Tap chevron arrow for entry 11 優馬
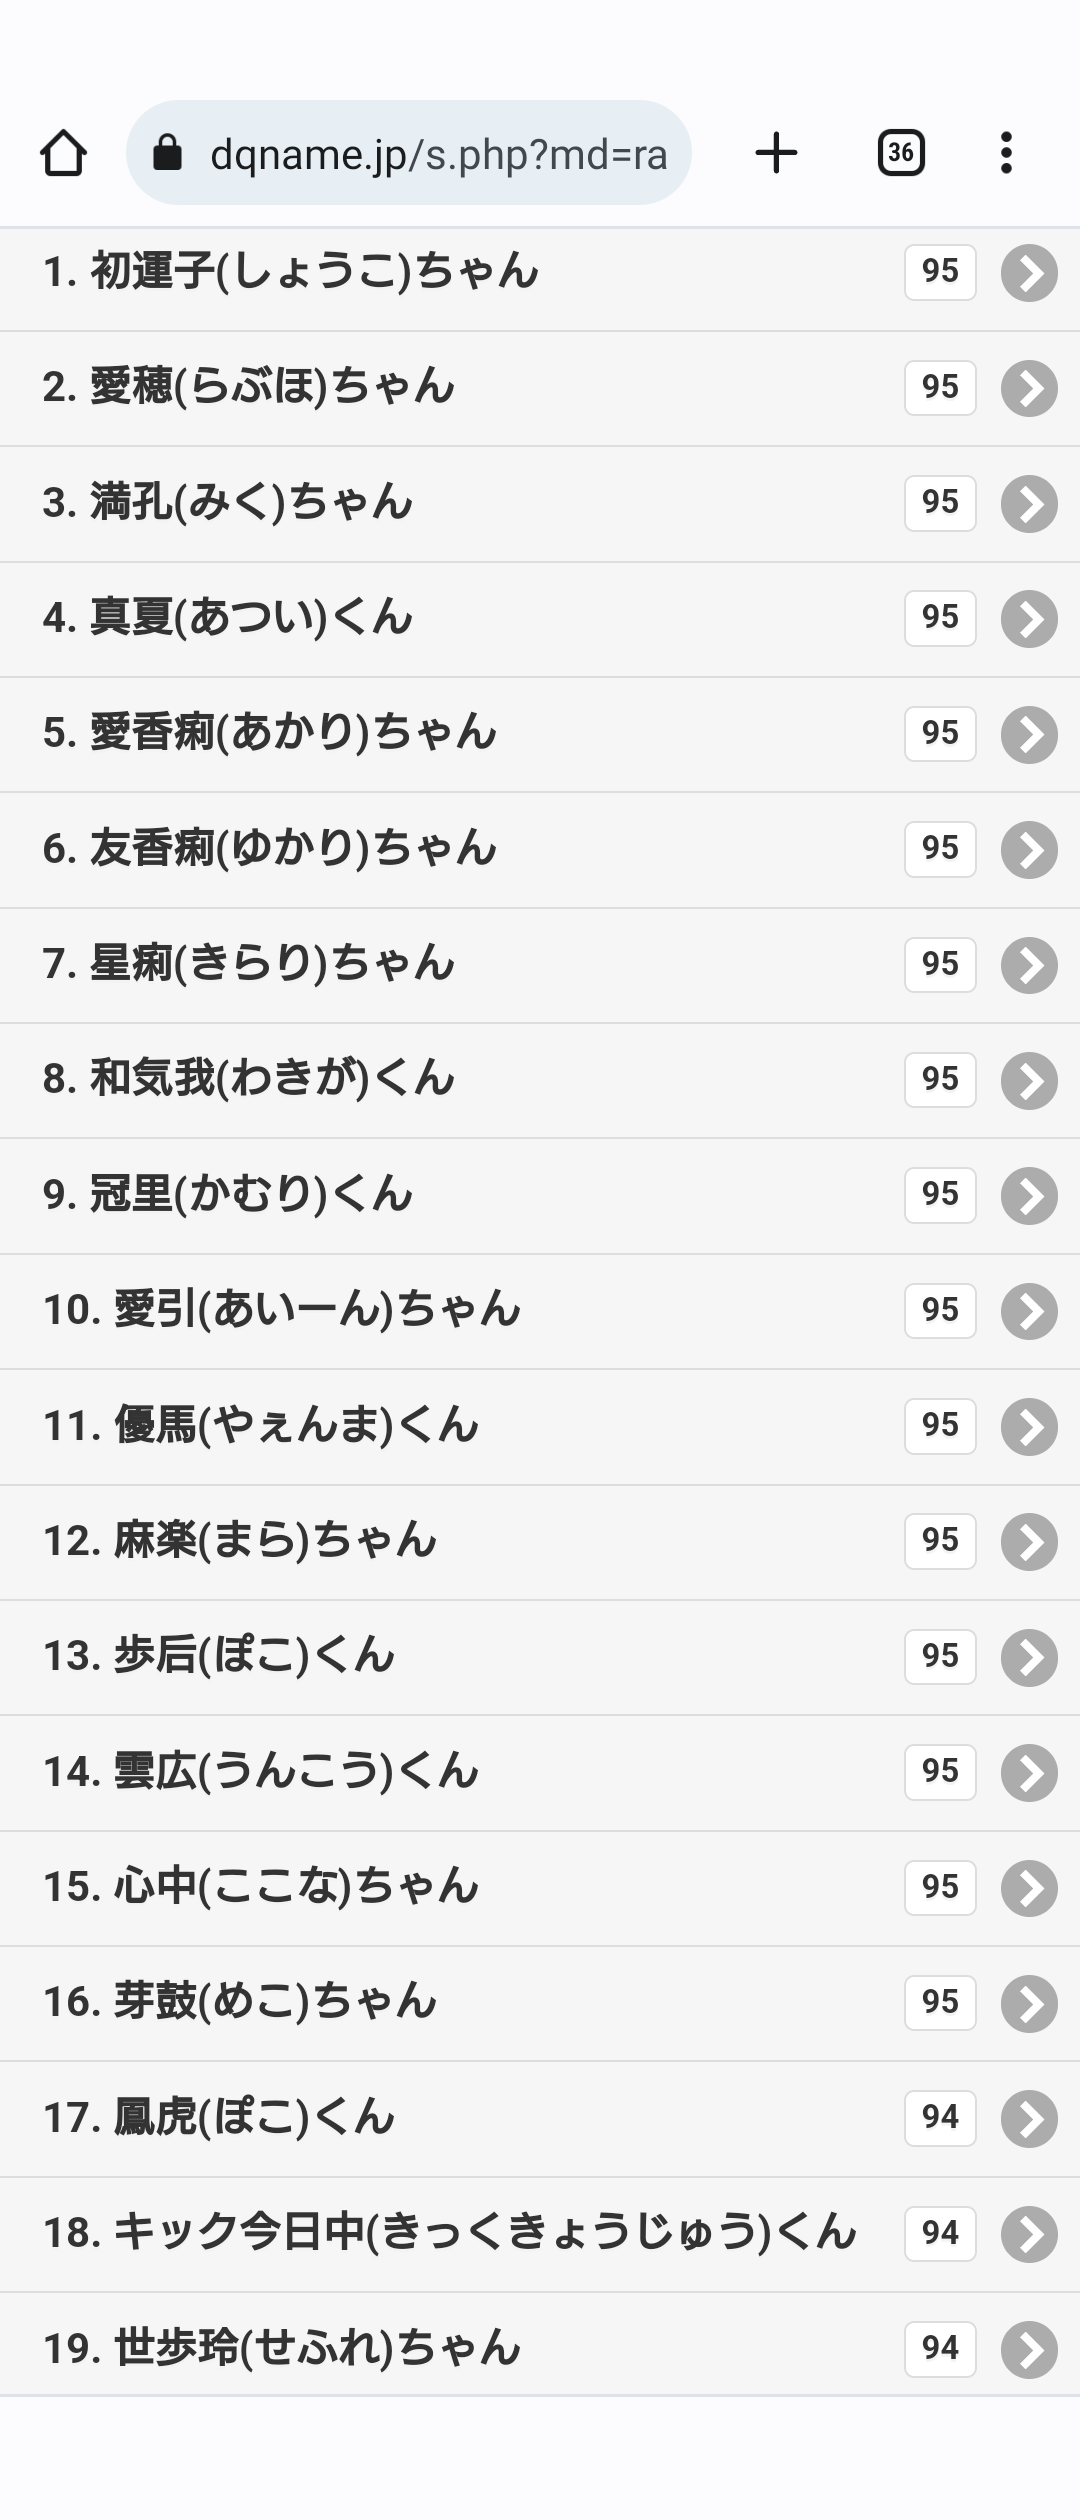 pos(1029,1426)
